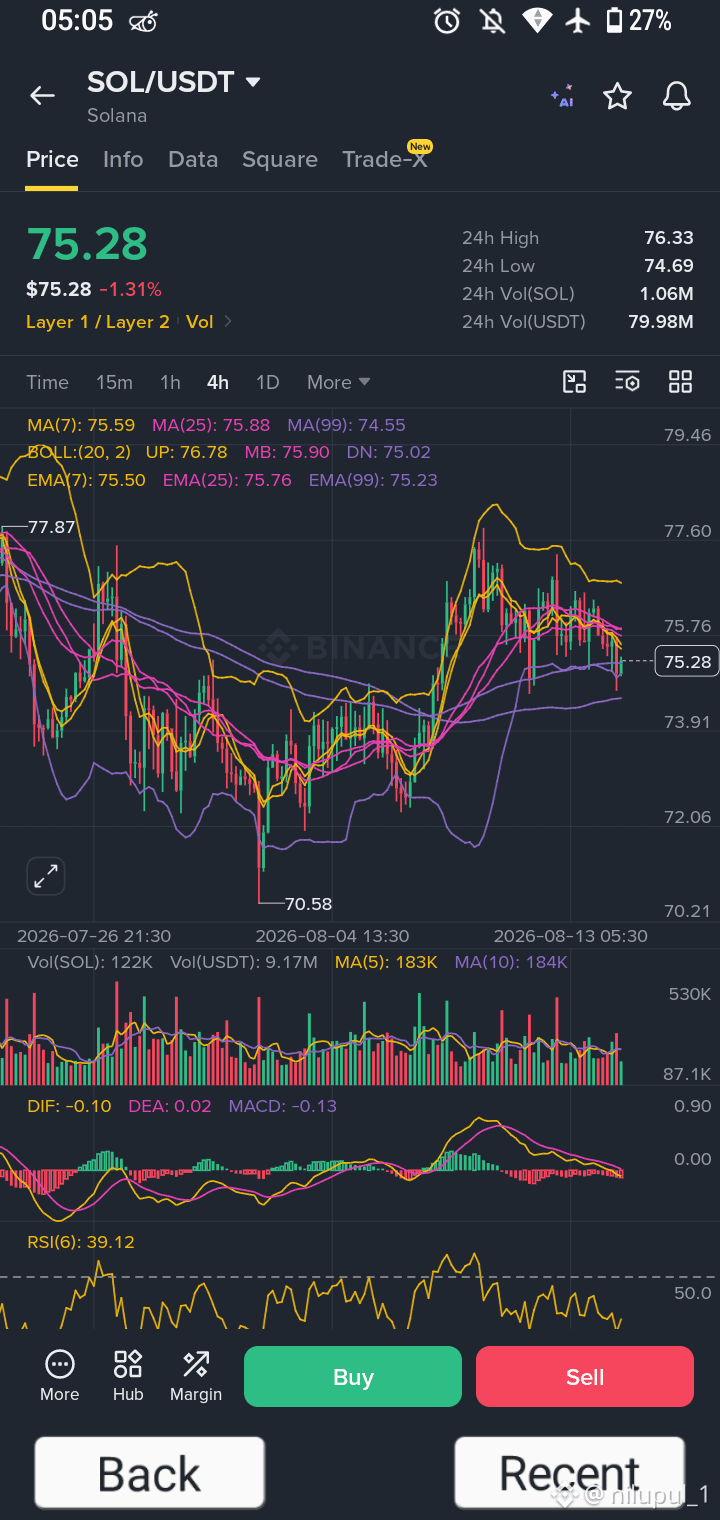
Task: Tap the Layer 1 / Layer 2 tag
Action: click(98, 322)
